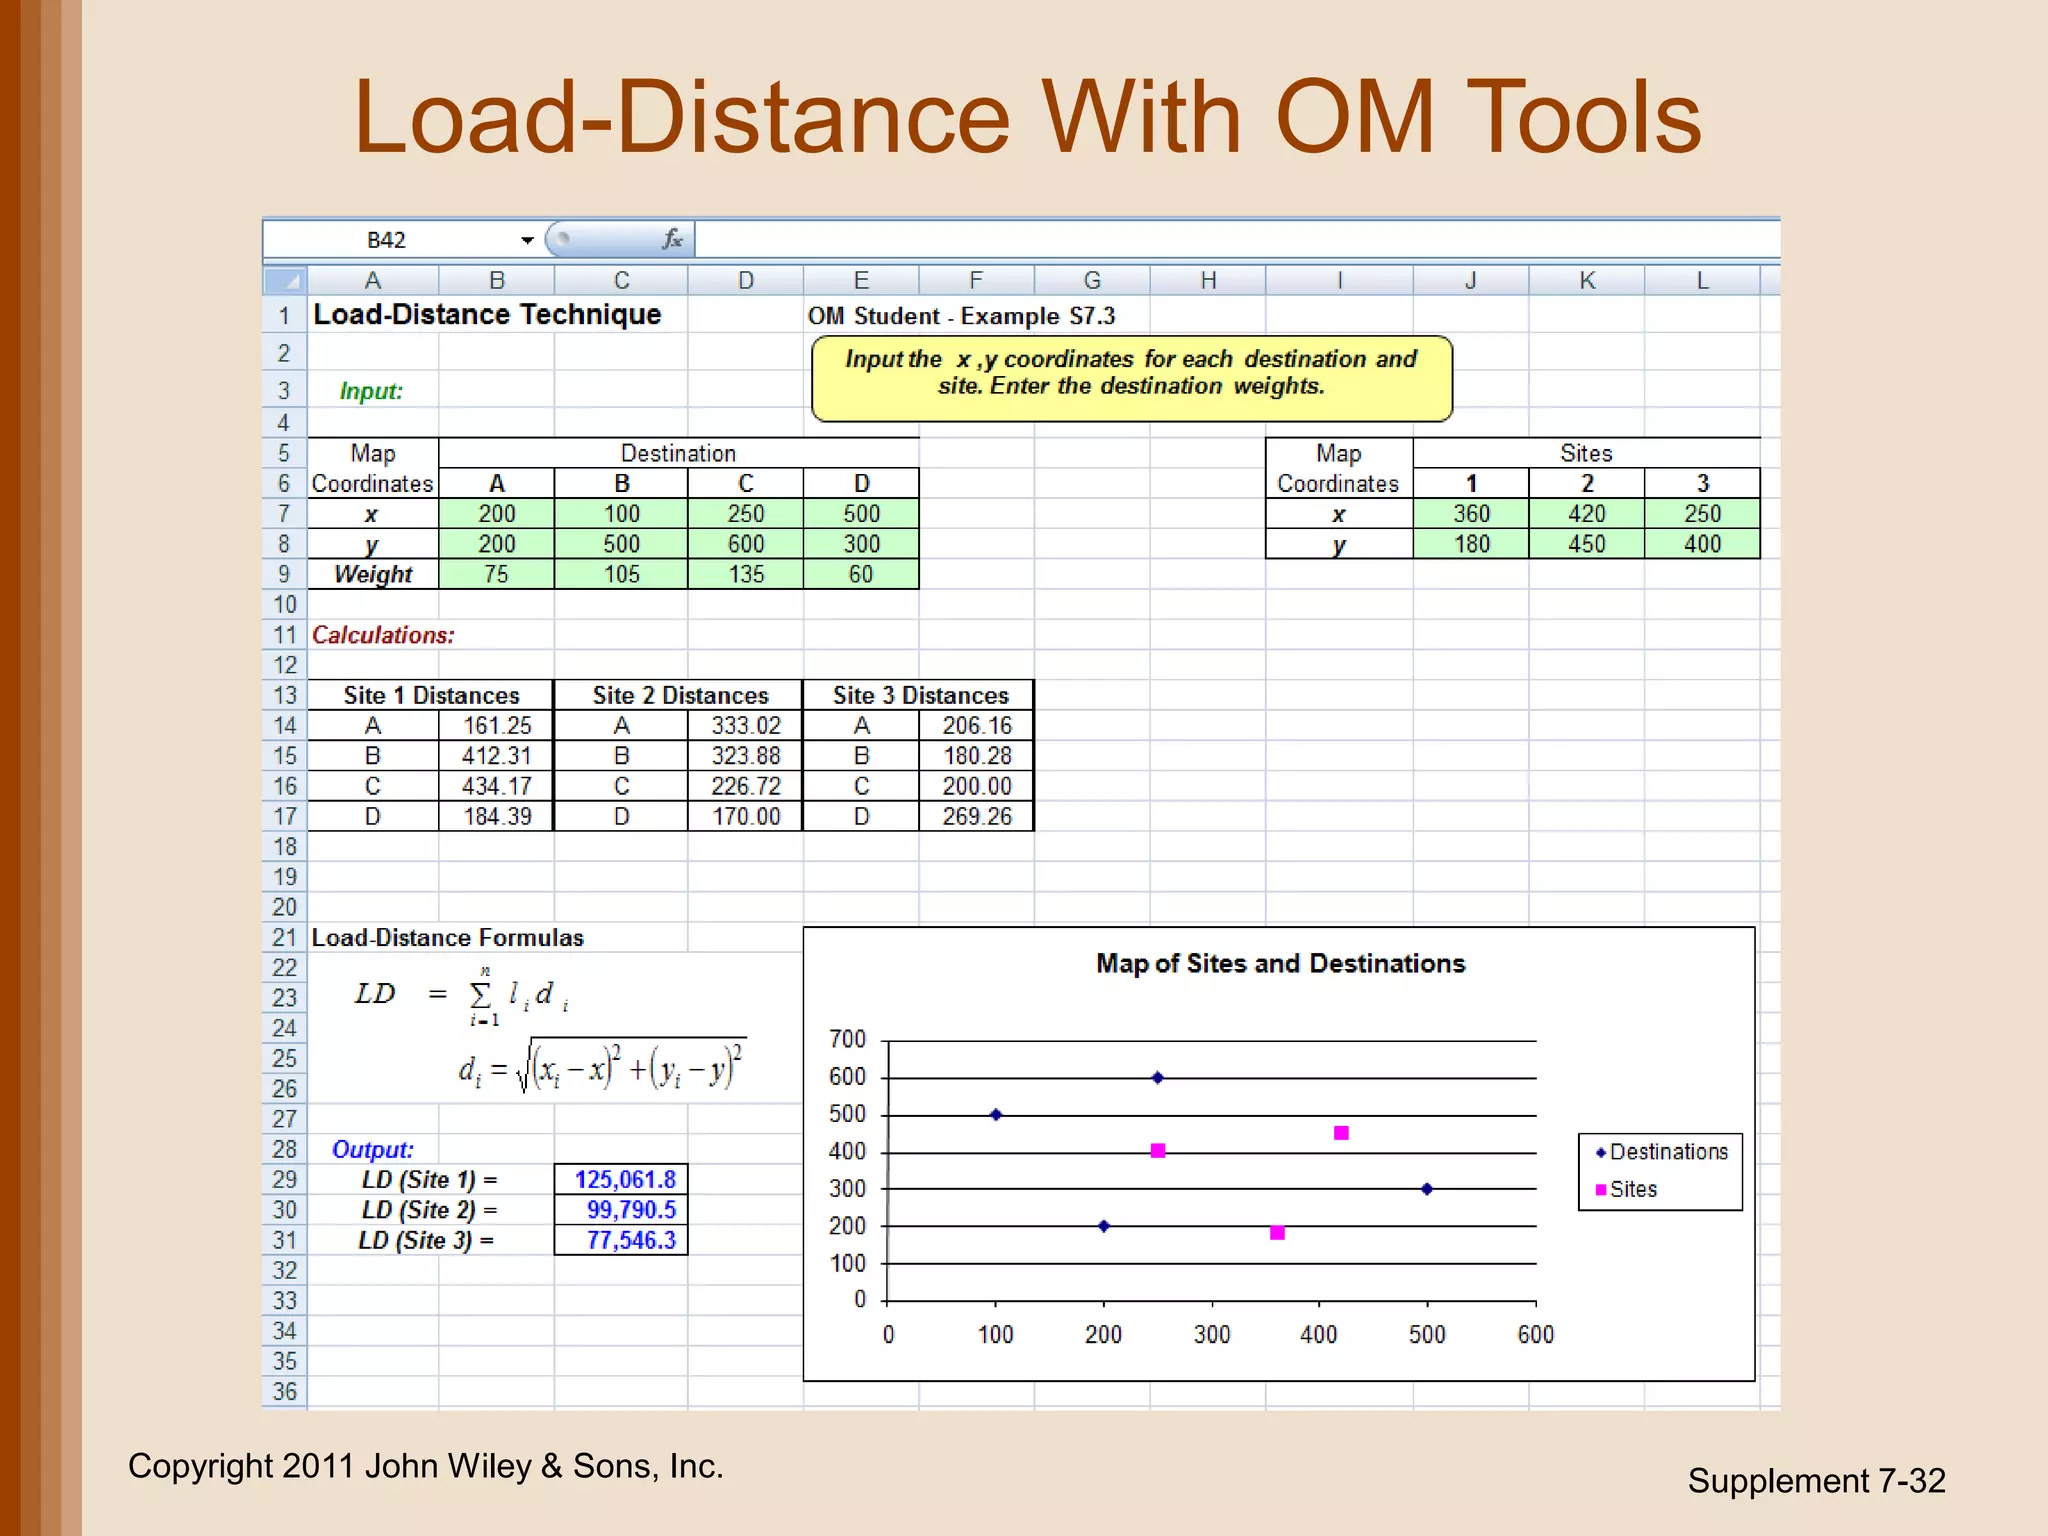Click the Load-Distance Formulas heading
The width and height of the screenshot is (2048, 1536).
click(x=447, y=938)
